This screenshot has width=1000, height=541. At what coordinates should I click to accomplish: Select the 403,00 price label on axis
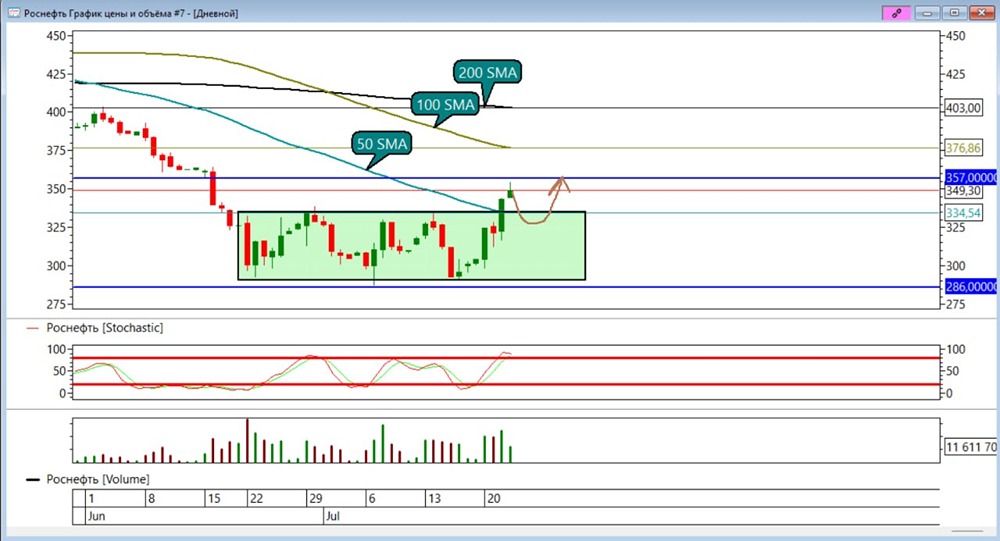click(963, 108)
